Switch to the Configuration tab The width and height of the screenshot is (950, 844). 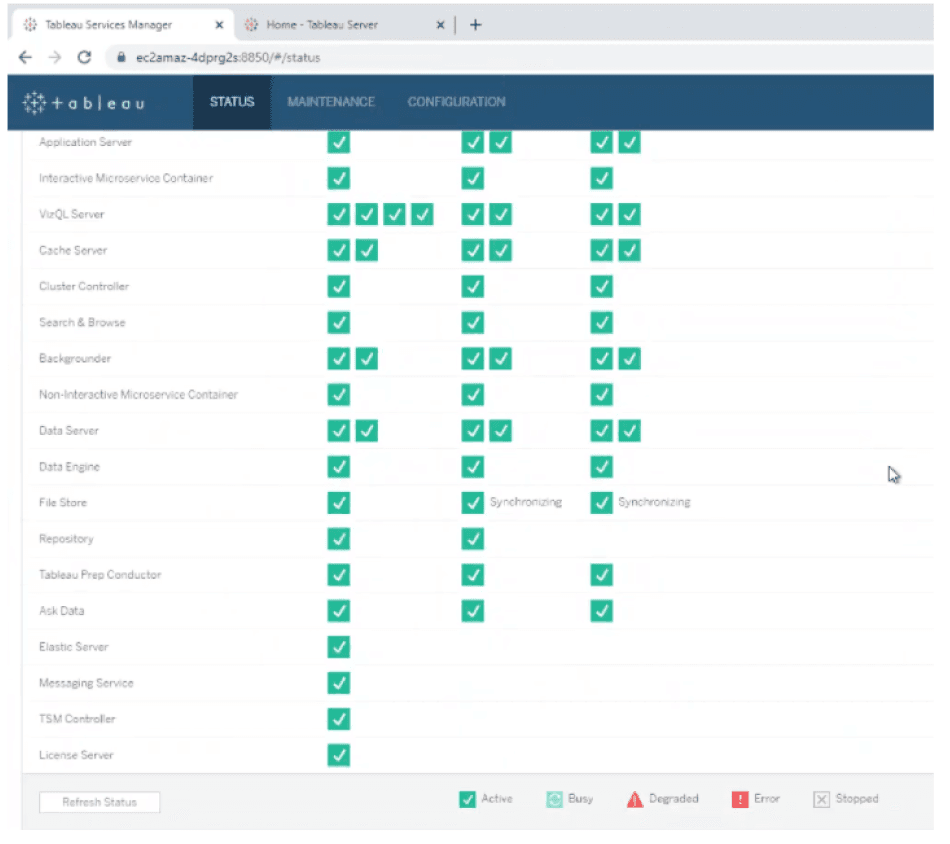pos(456,102)
